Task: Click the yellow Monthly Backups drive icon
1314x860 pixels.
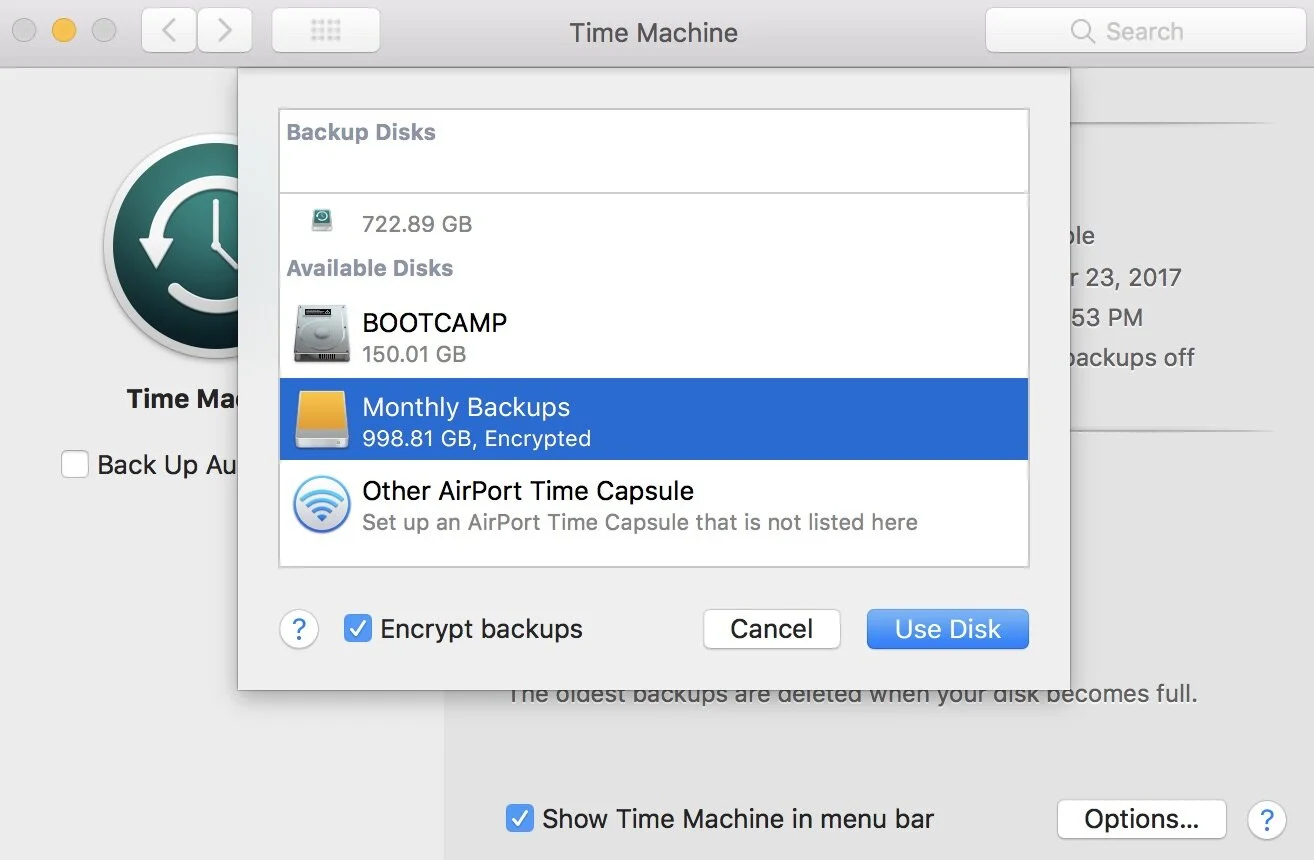Action: [x=321, y=419]
